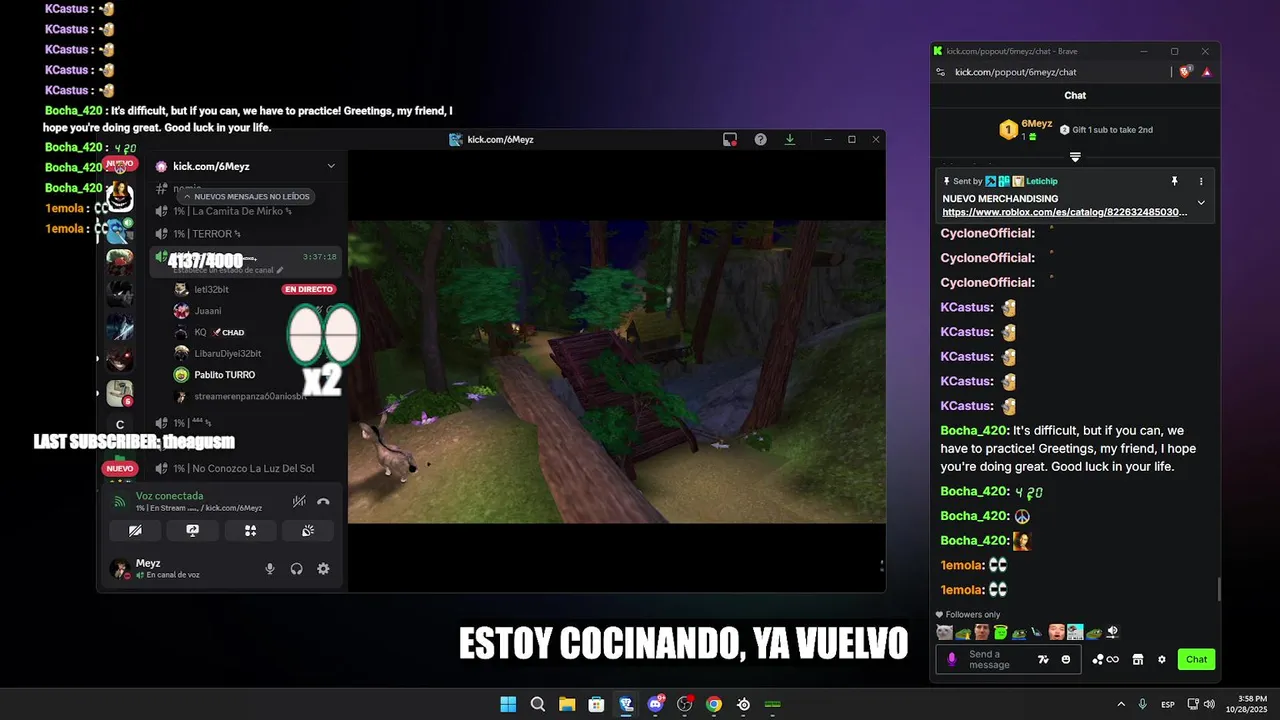Image resolution: width=1280 pixels, height=720 pixels.
Task: Toggle headphones deafen in Discord
Action: 297,569
